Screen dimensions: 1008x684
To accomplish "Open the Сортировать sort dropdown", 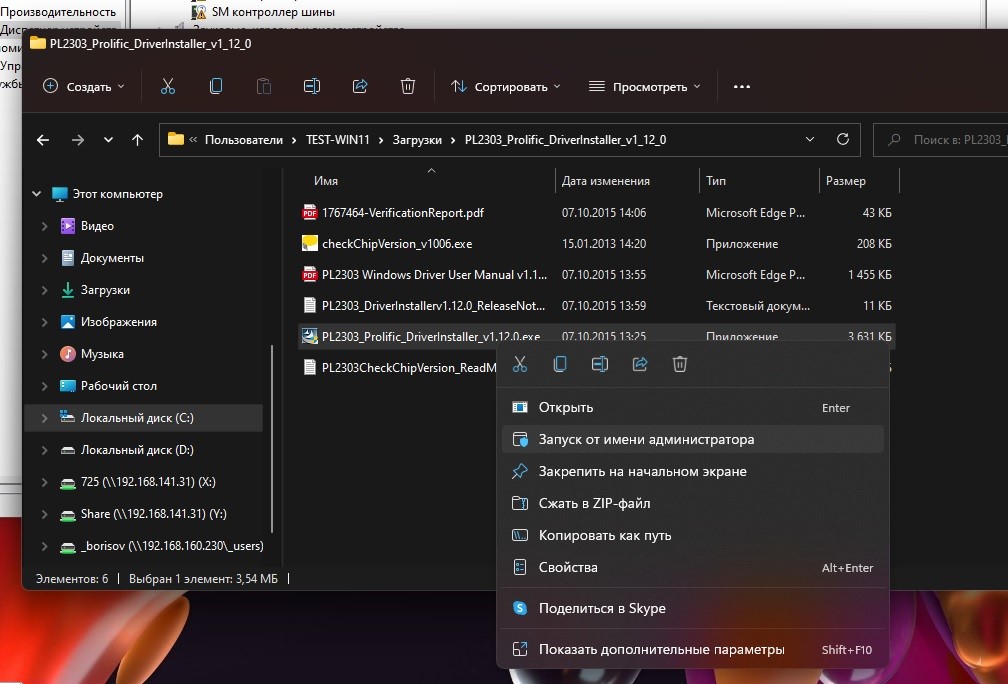I will (x=506, y=87).
